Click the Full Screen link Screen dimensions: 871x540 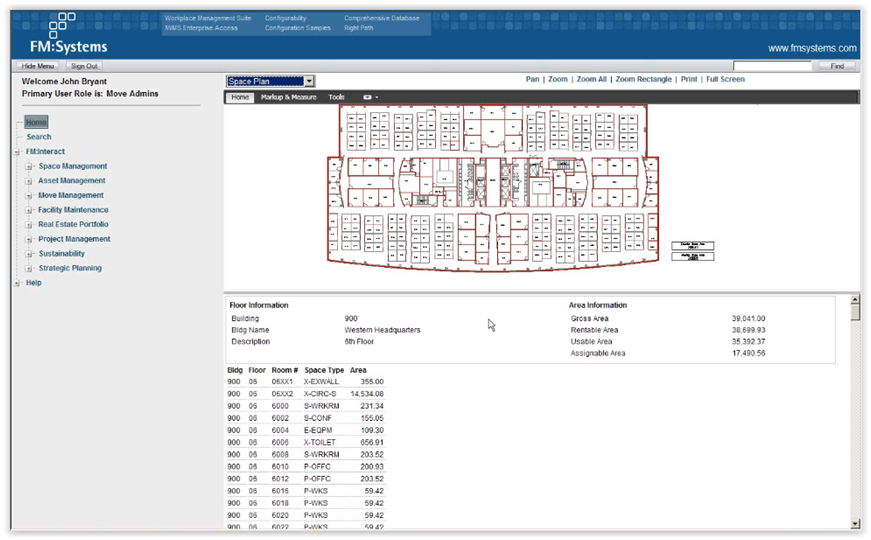(x=725, y=79)
